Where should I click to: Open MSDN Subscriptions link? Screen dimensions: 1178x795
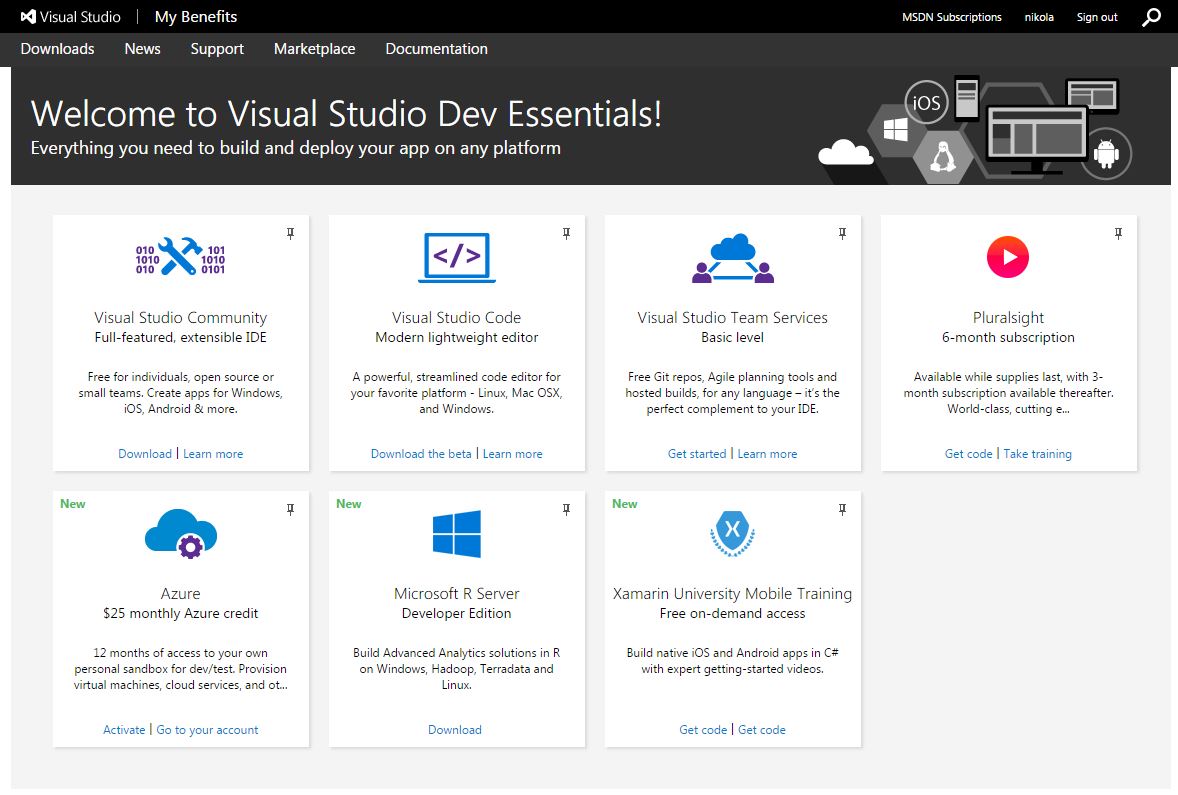click(x=951, y=17)
